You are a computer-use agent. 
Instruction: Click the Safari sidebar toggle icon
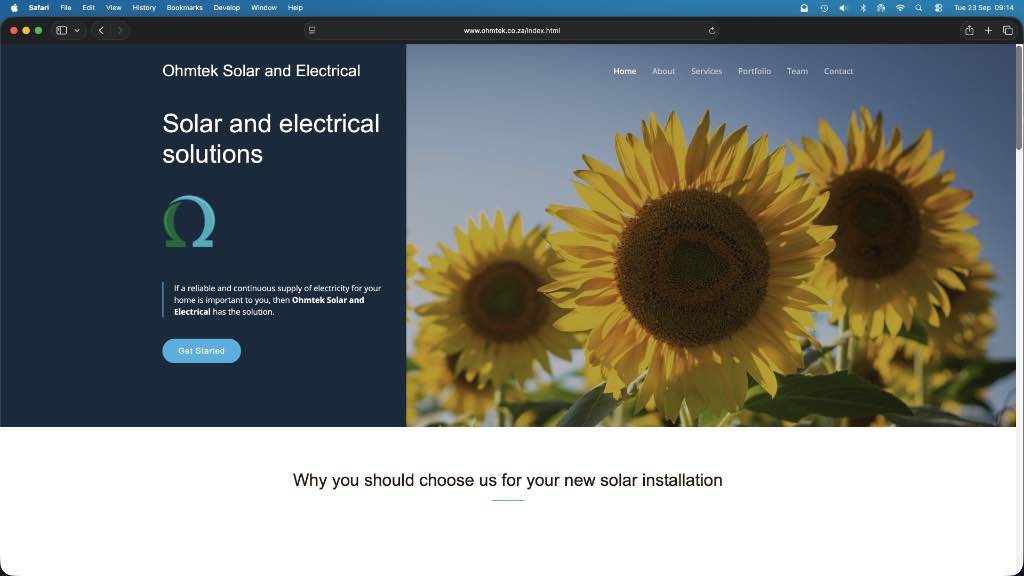62,31
